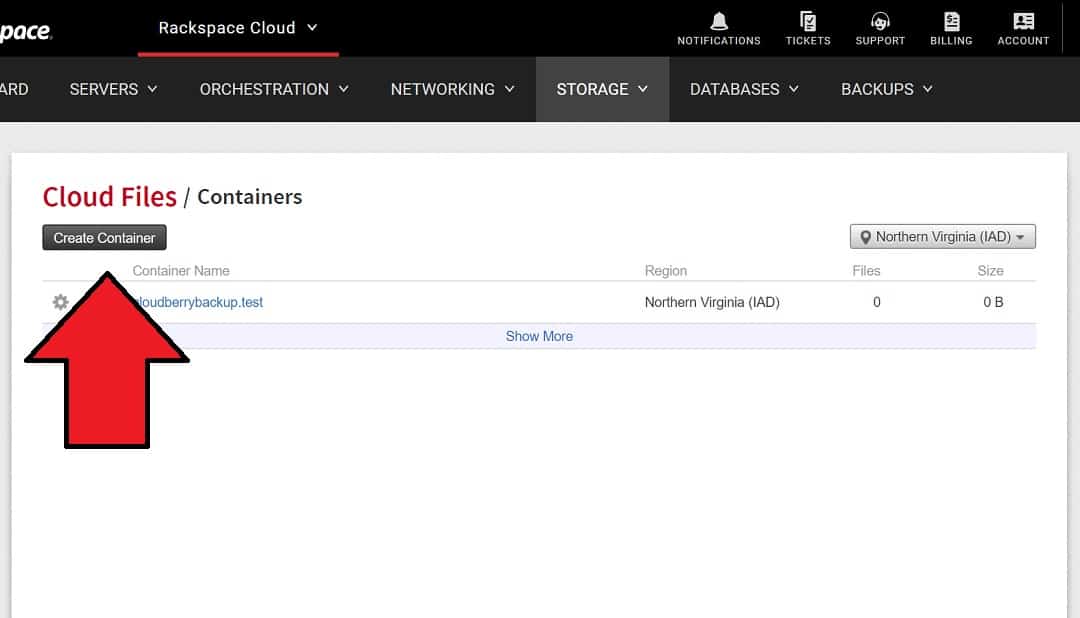Open the Support headset icon
Screen dimensions: 1080x618
tap(880, 21)
